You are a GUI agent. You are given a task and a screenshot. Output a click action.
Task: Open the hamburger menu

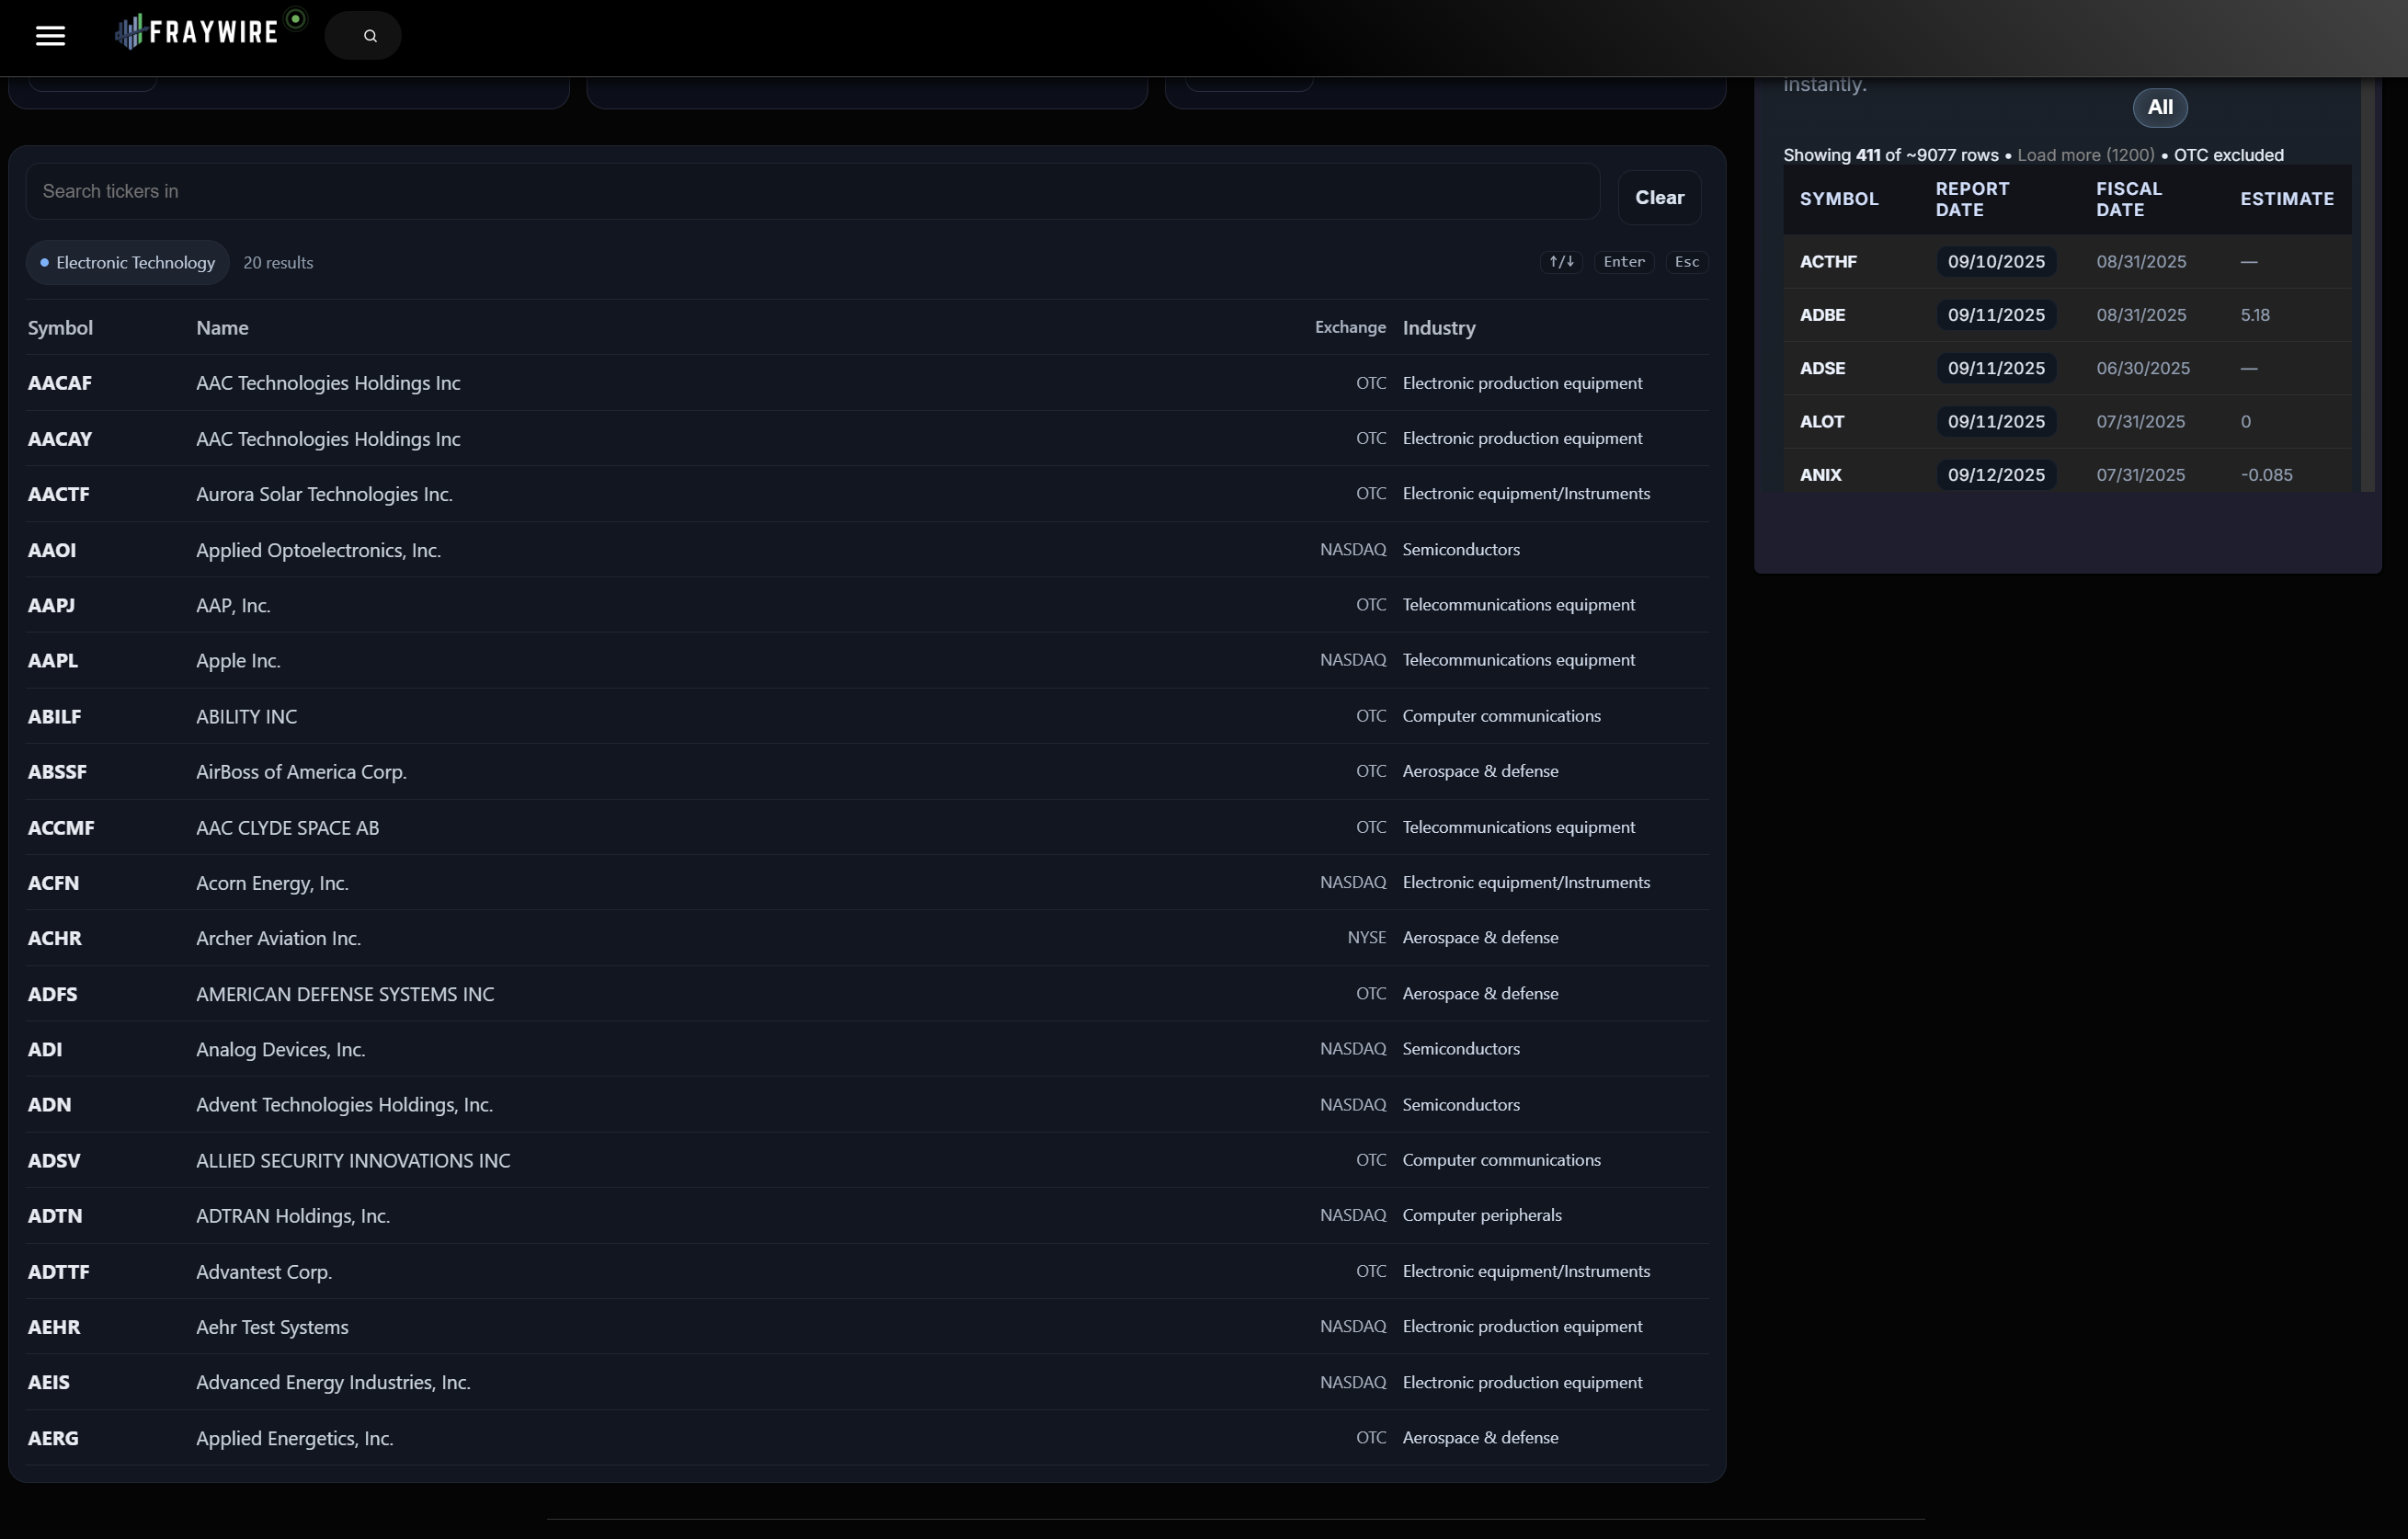click(x=50, y=36)
